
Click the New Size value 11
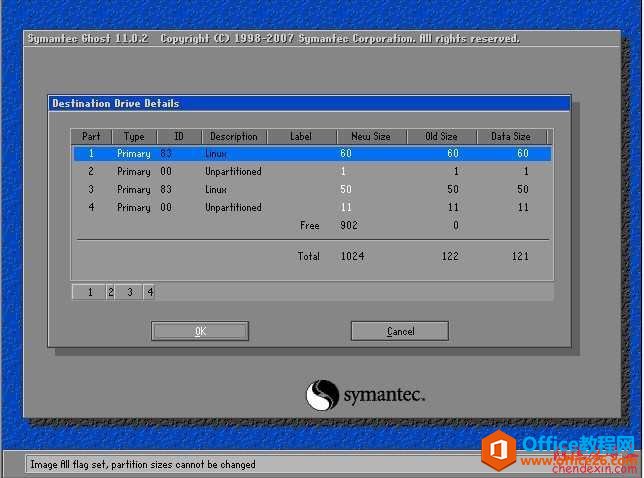346,207
